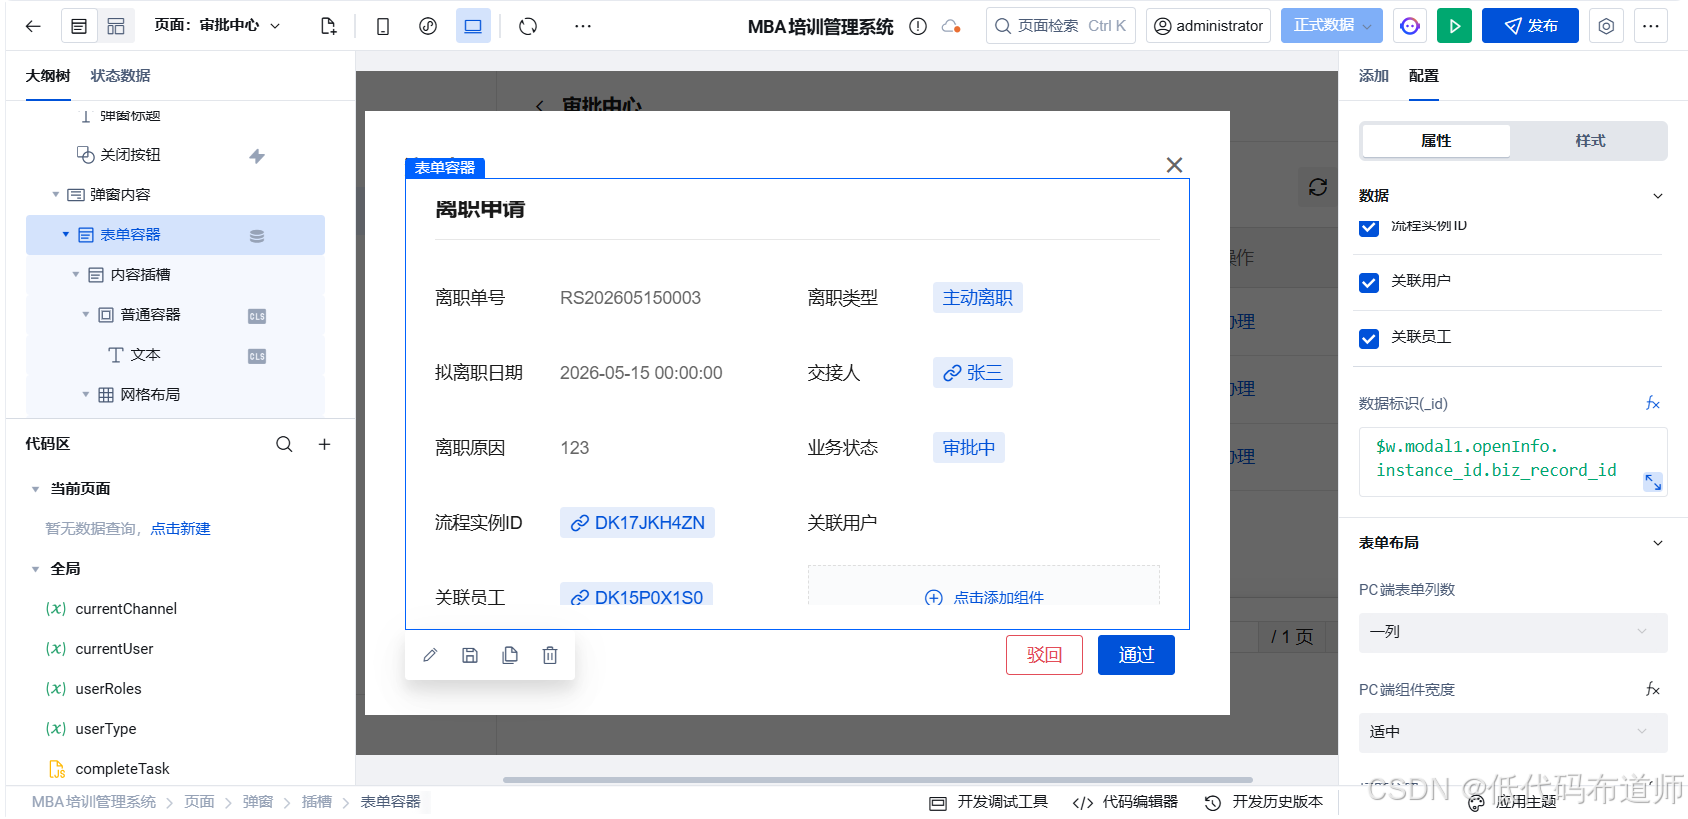Viewport: 1688px width, 819px height.
Task: Click the fx icon next to PC端组件宽度
Action: click(1652, 689)
